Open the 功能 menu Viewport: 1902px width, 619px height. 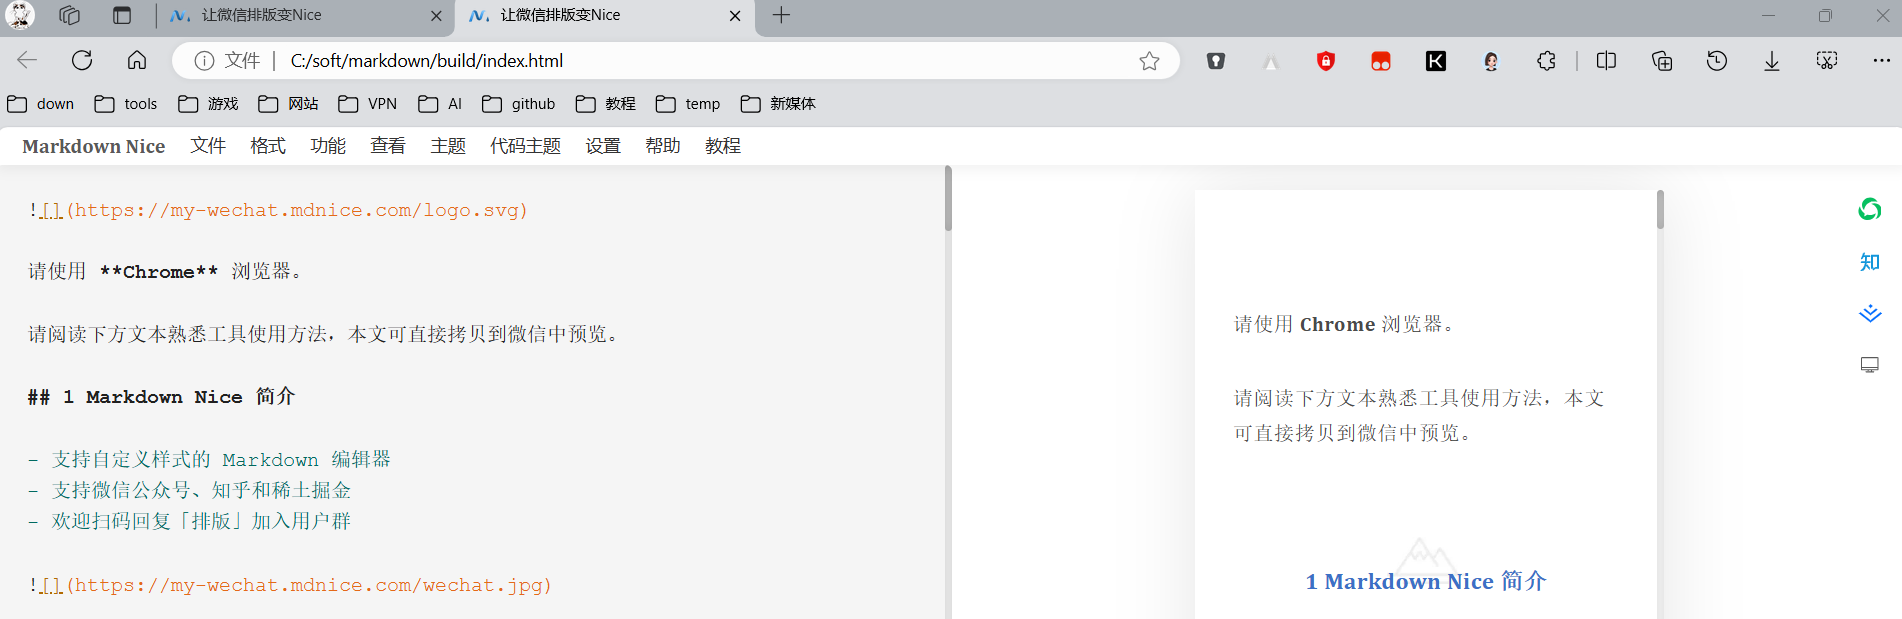[x=328, y=146]
